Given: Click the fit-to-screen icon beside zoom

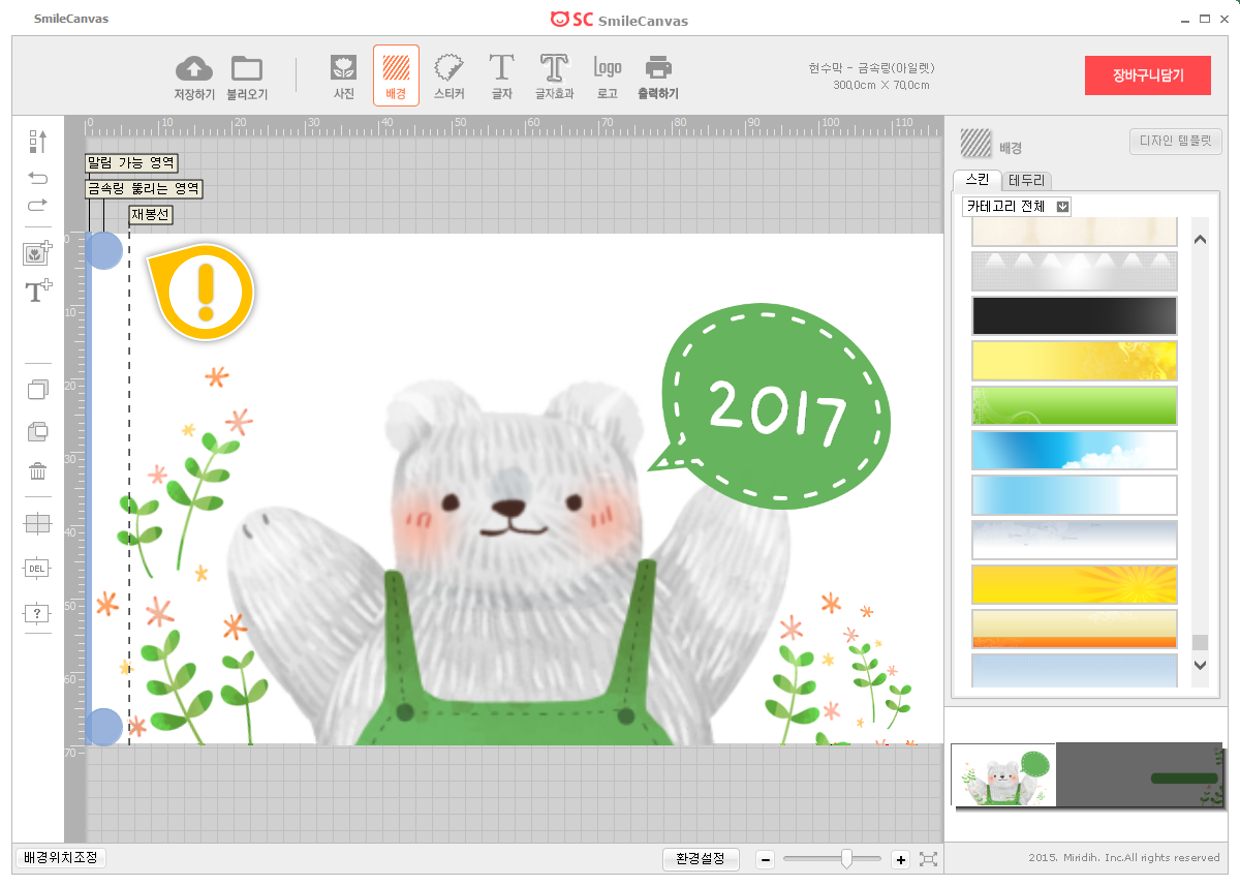Looking at the screenshot, I should (929, 859).
